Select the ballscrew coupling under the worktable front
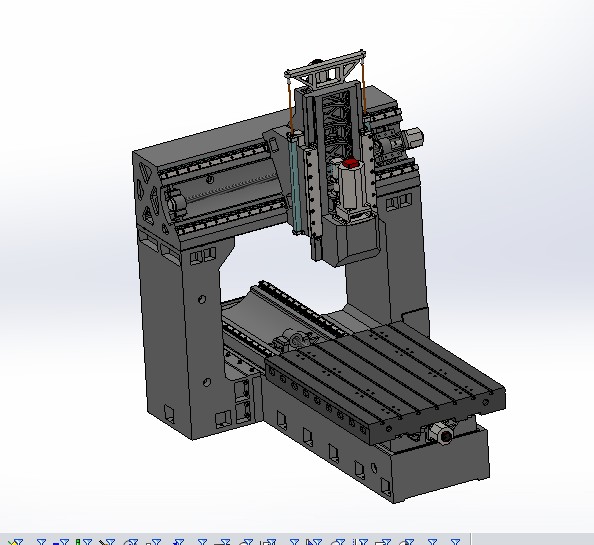The height and width of the screenshot is (545, 594). tap(442, 434)
